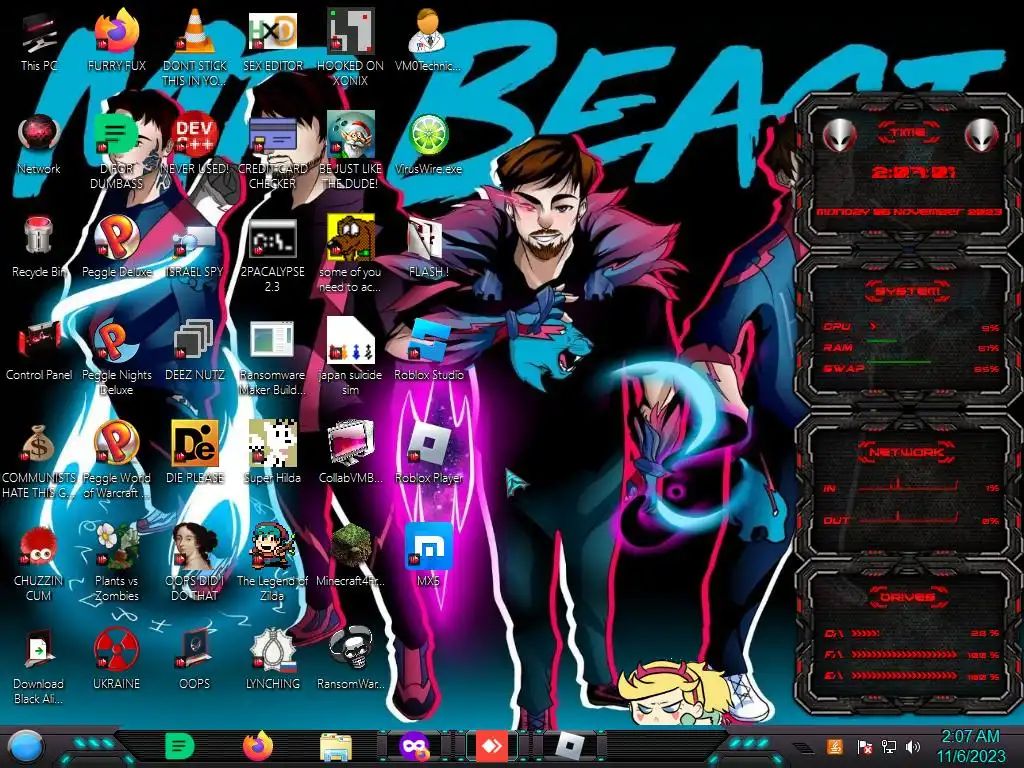Screen dimensions: 1024x768
Task: Launch Peggle World of Warcraft
Action: 117,443
